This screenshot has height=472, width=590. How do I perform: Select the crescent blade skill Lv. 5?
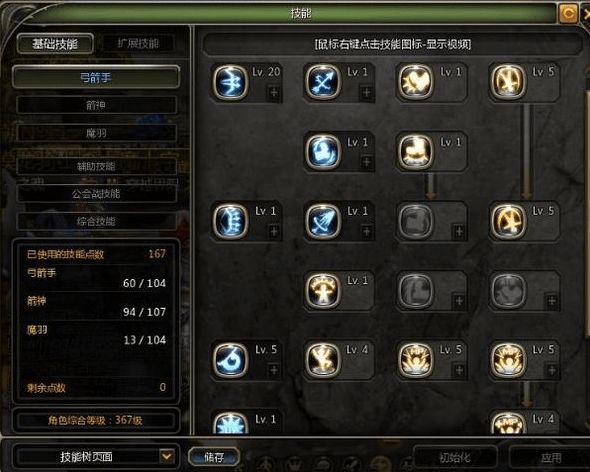[230, 359]
